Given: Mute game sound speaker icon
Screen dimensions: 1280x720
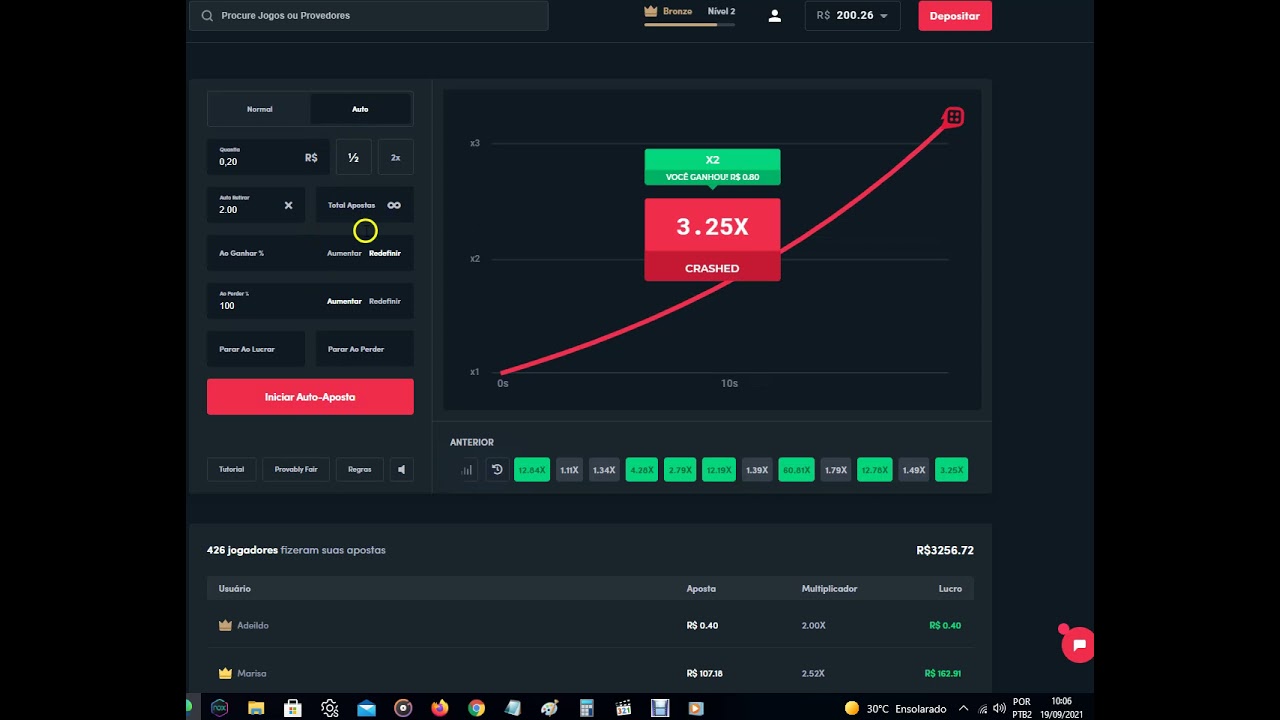Looking at the screenshot, I should pyautogui.click(x=401, y=469).
